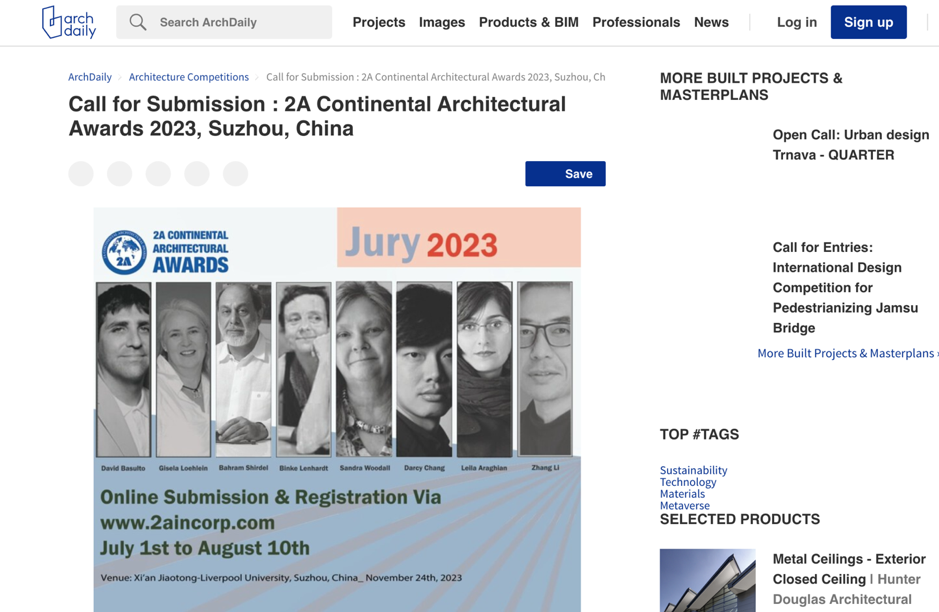Viewport: 939px width, 612px height.
Task: Focus the Search ArchDaily input field
Action: click(224, 22)
